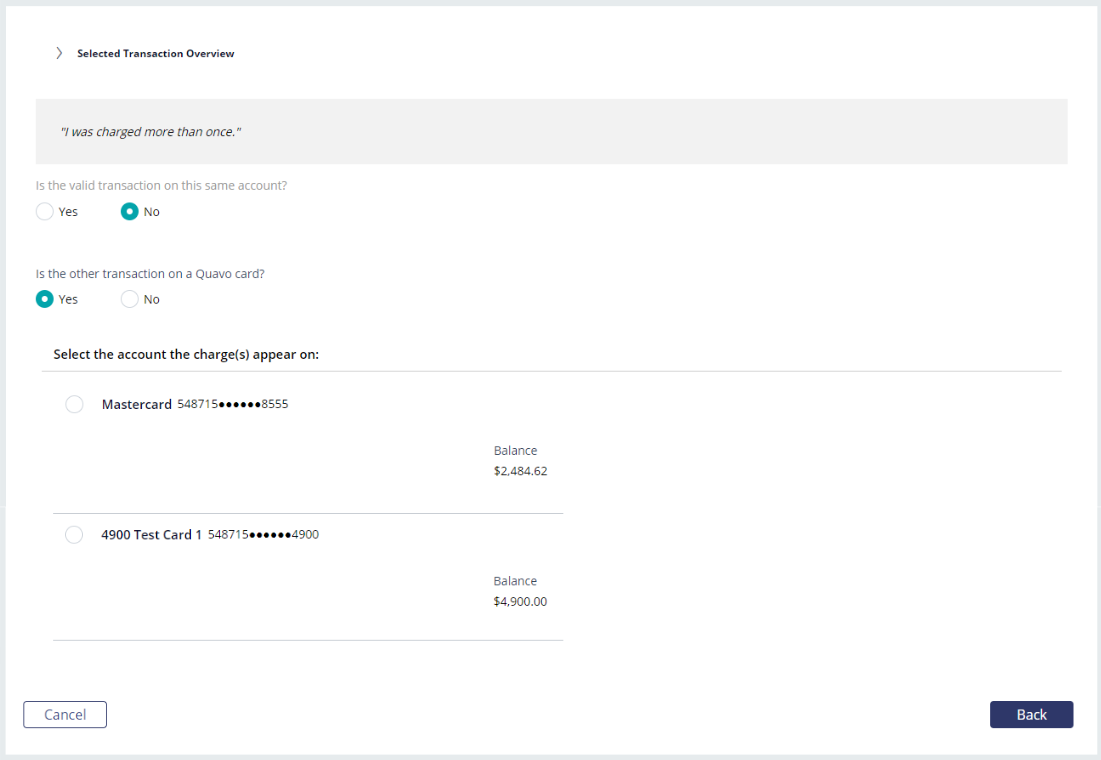Click card number 548715••••••8555
The height and width of the screenshot is (760, 1101).
click(232, 405)
